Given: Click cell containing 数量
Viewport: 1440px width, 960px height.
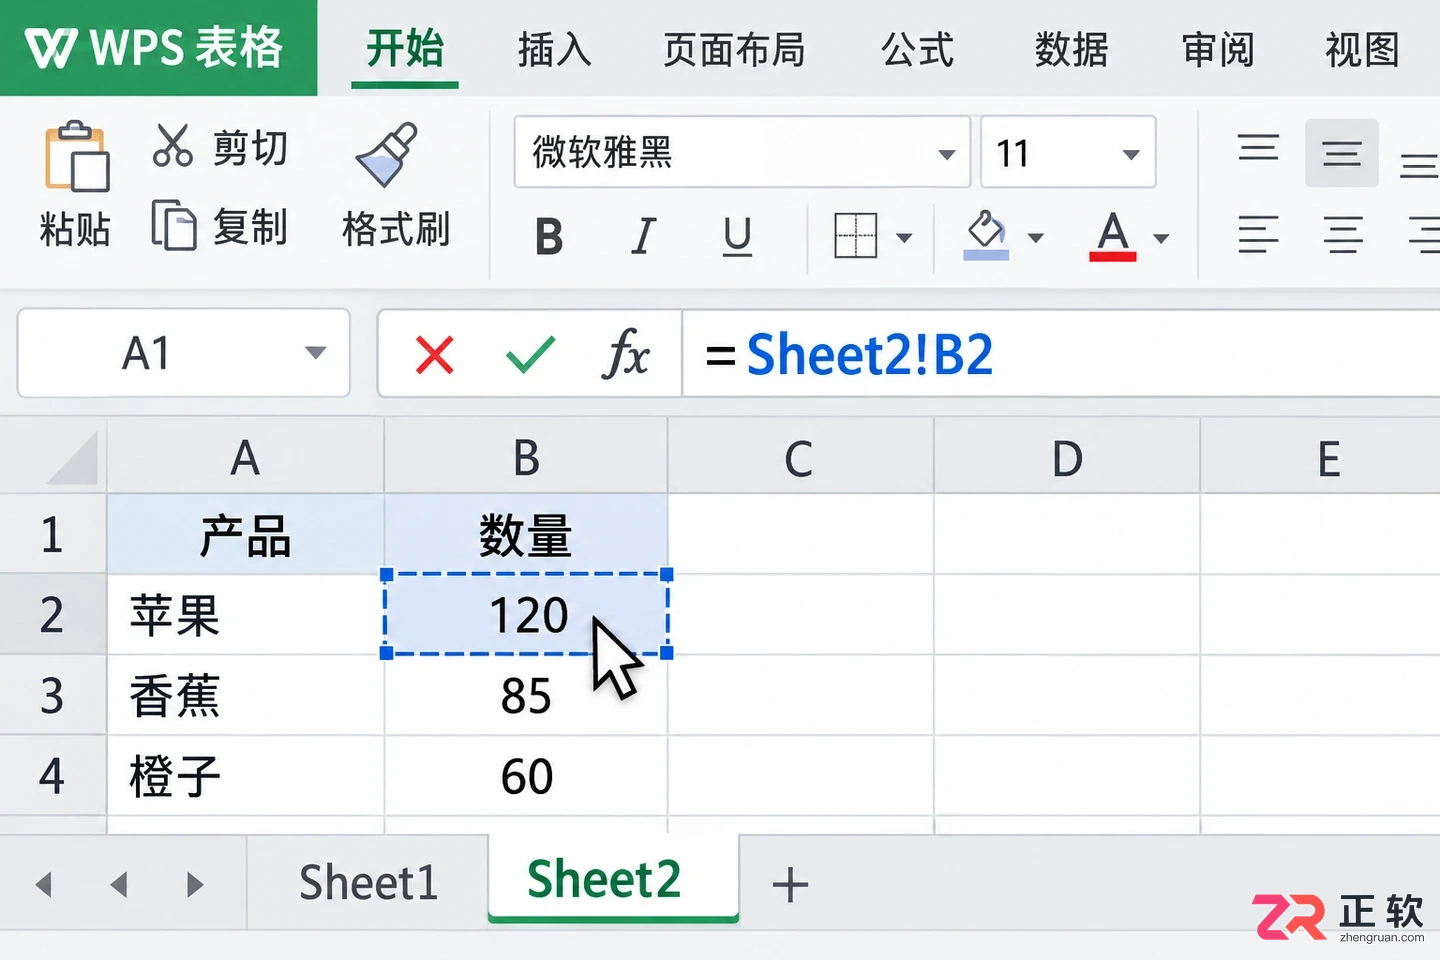Looking at the screenshot, I should pos(526,534).
